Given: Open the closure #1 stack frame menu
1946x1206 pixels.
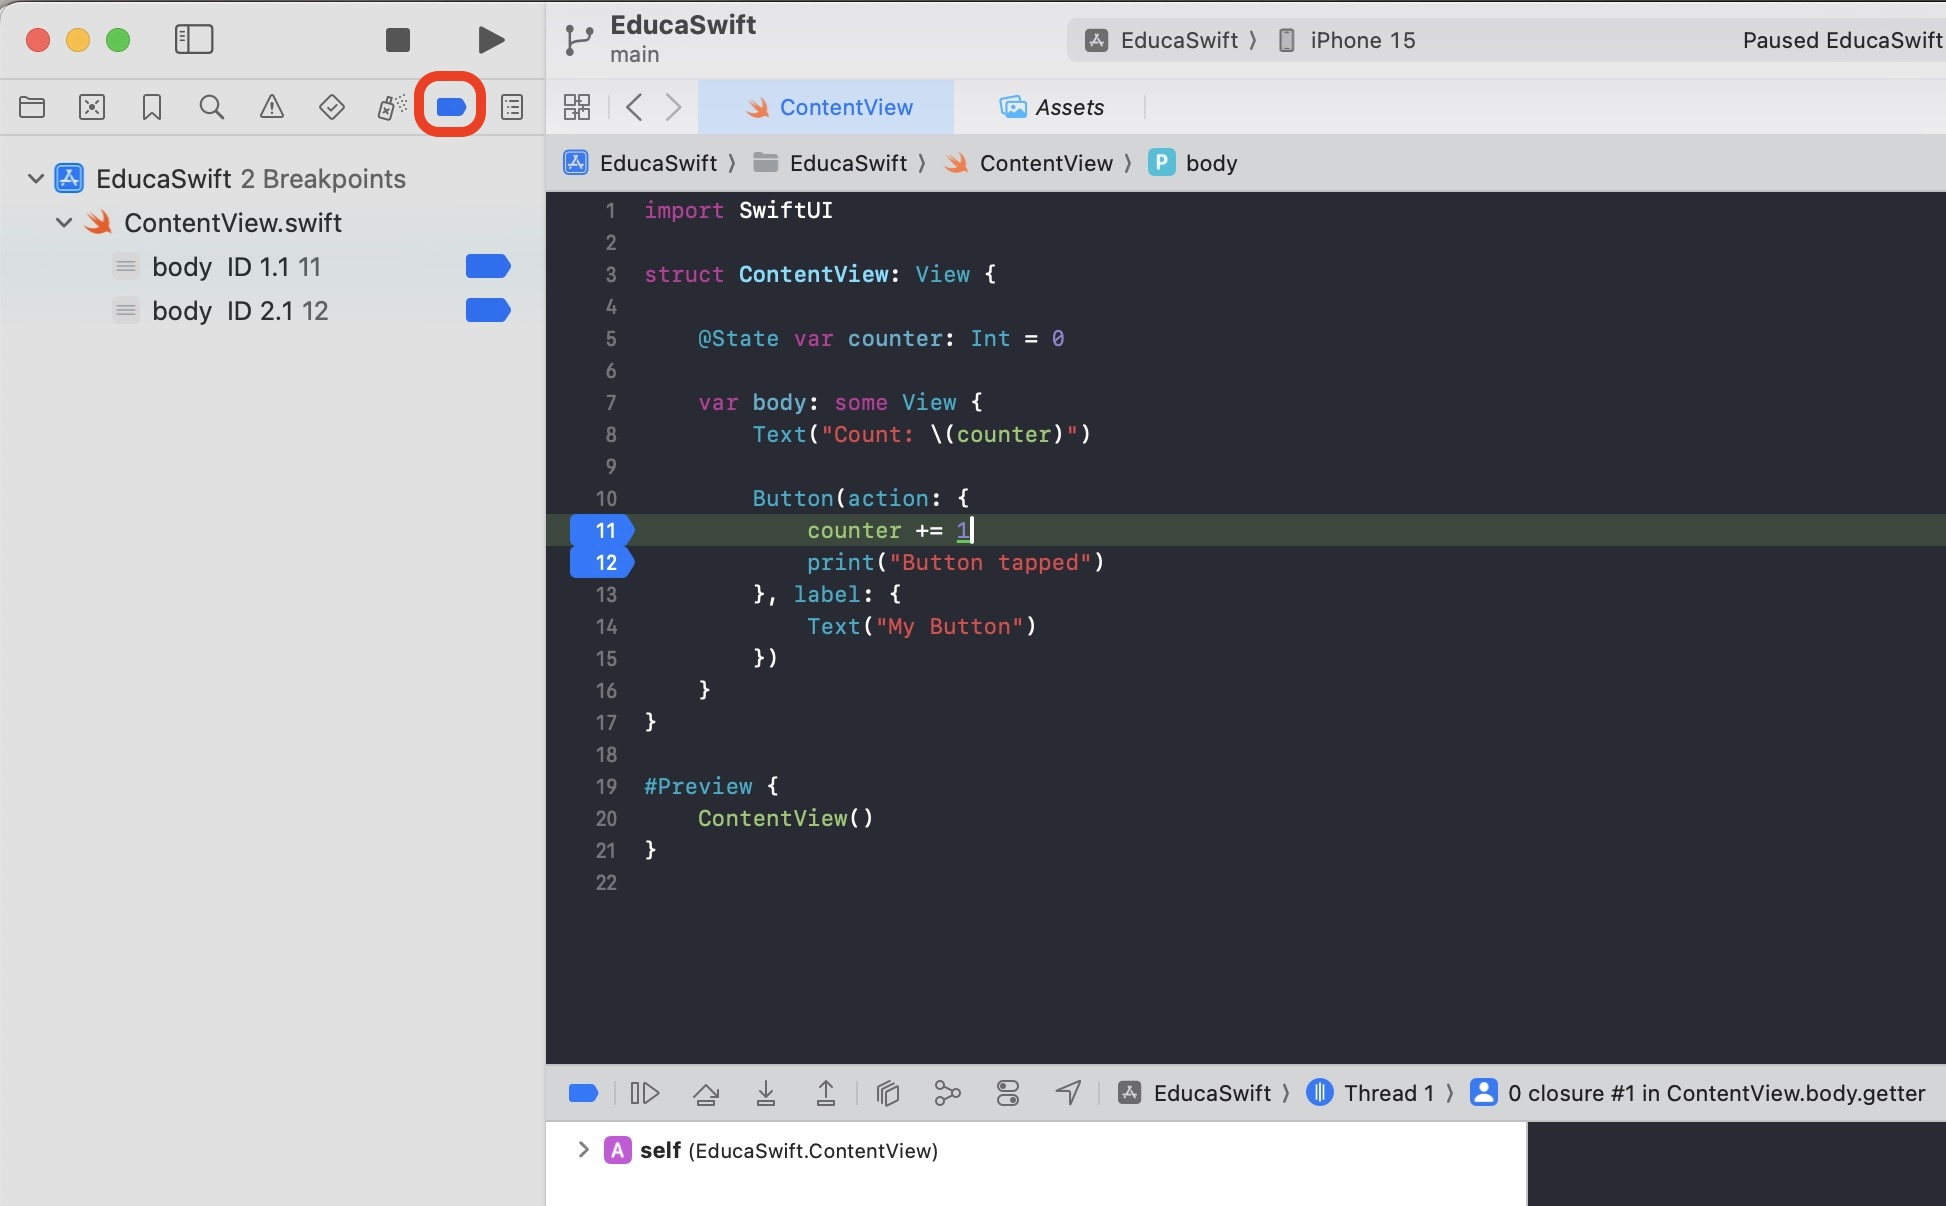Looking at the screenshot, I should [1697, 1093].
